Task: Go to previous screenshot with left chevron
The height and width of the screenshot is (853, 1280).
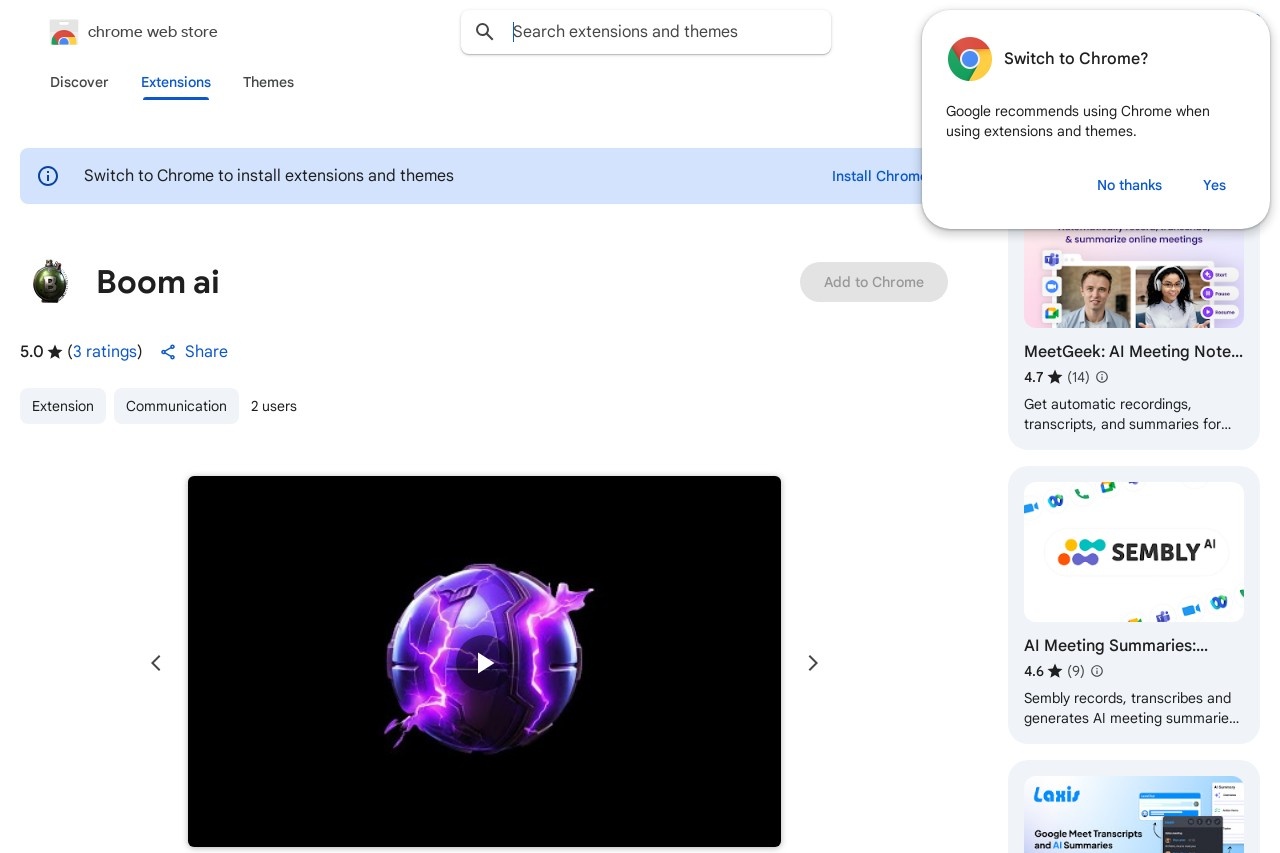Action: [156, 663]
